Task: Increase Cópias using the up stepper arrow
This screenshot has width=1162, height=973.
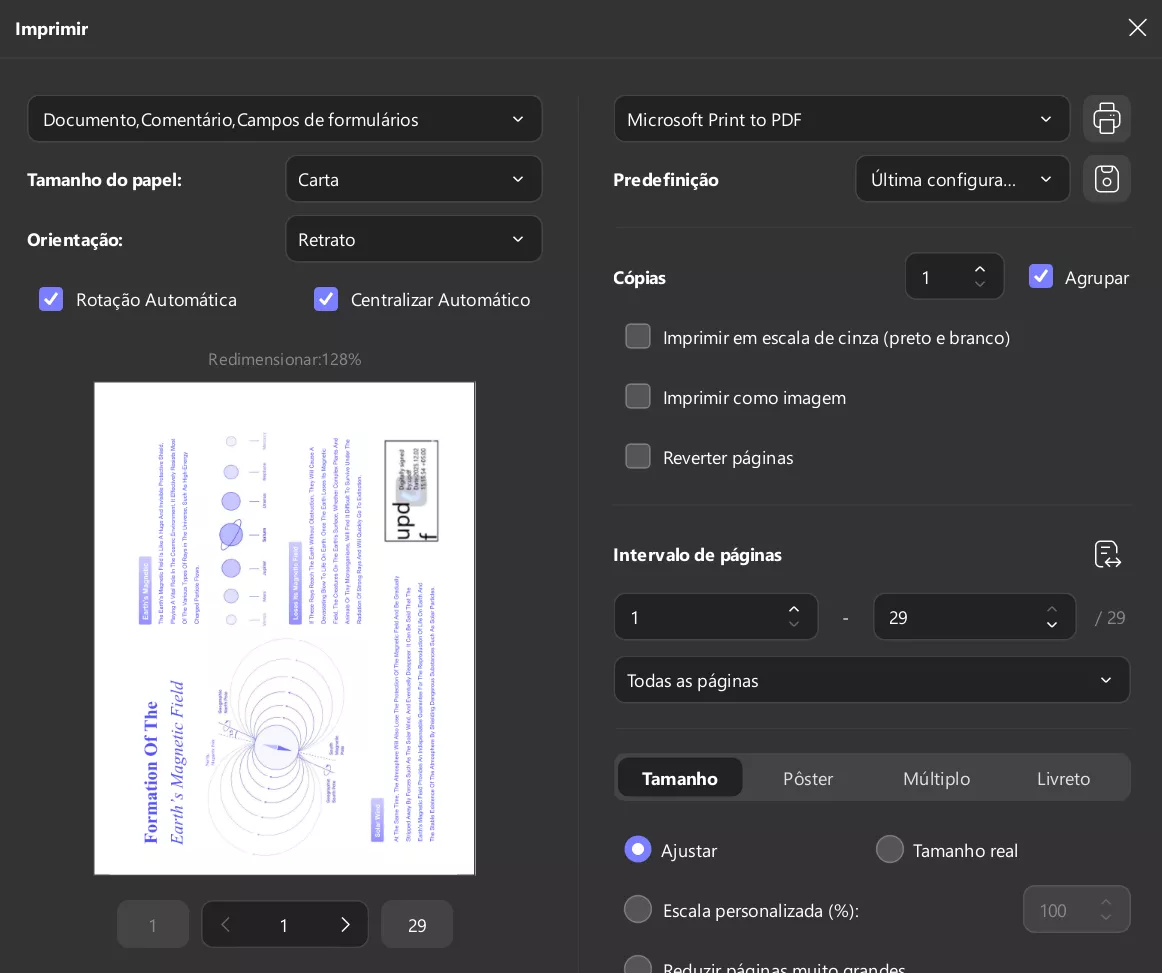Action: [981, 268]
